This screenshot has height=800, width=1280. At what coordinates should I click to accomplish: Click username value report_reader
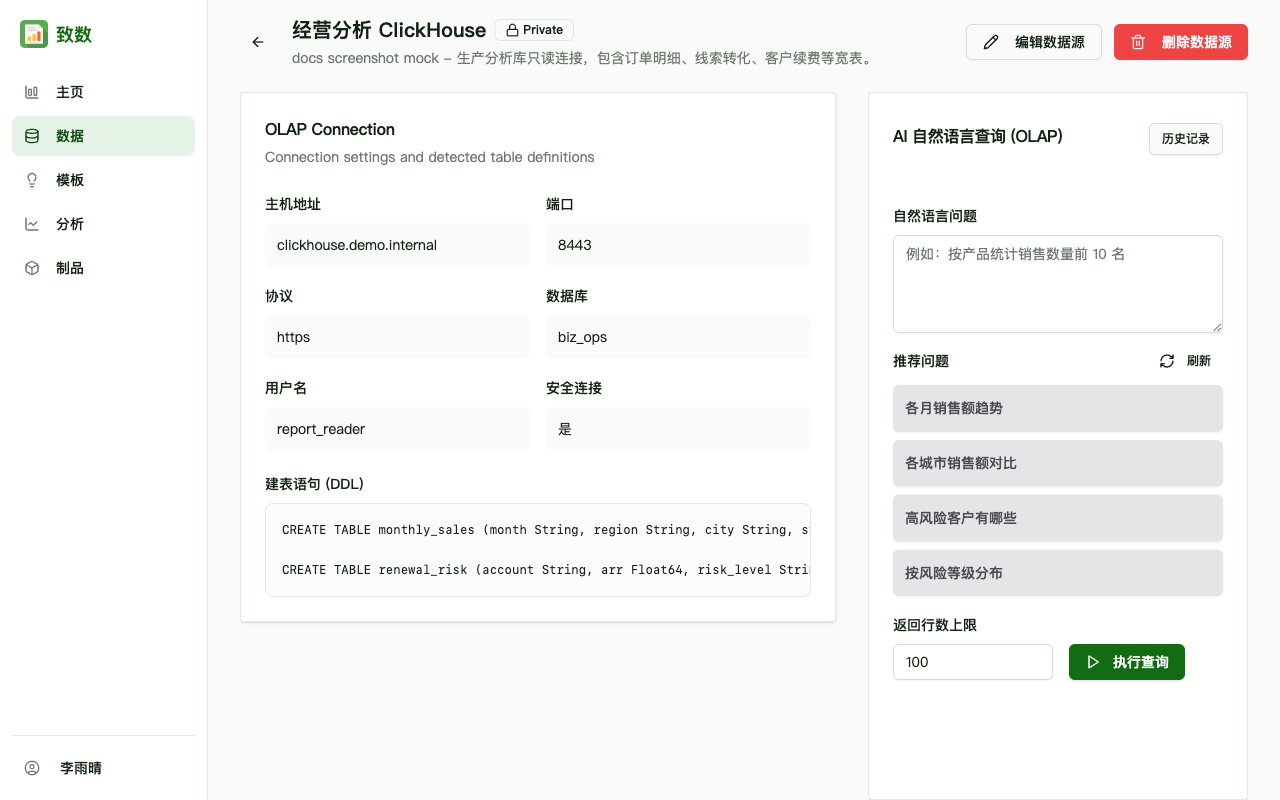tap(397, 429)
